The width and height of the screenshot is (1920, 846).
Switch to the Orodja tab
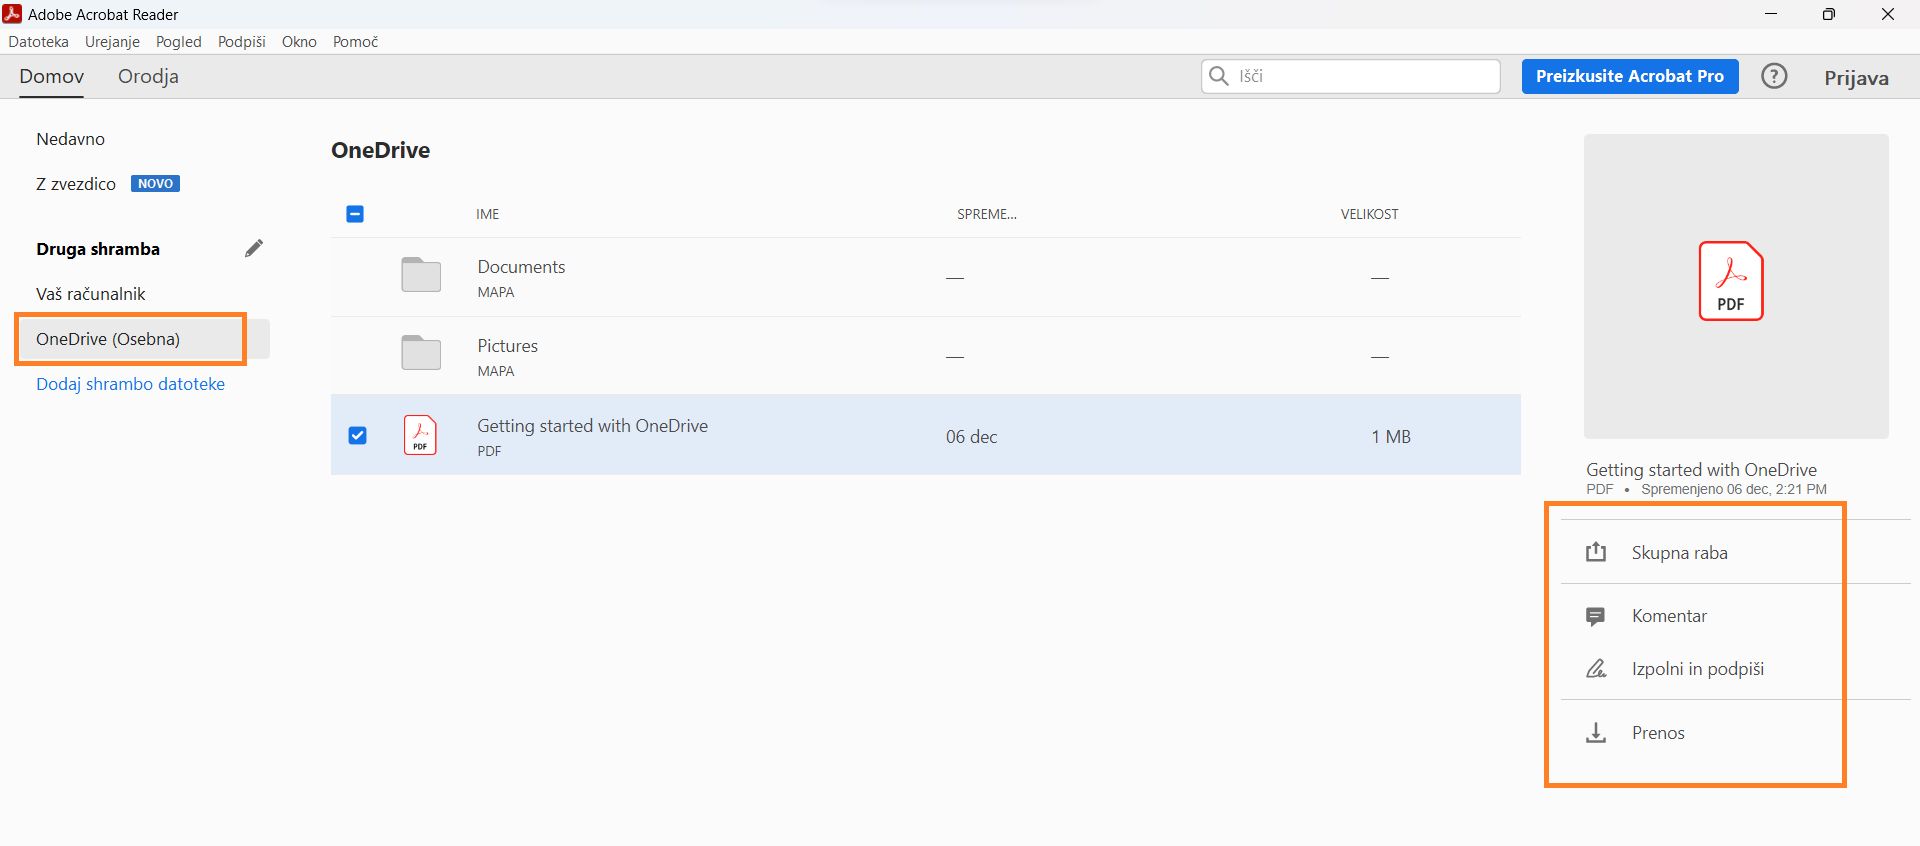point(148,77)
